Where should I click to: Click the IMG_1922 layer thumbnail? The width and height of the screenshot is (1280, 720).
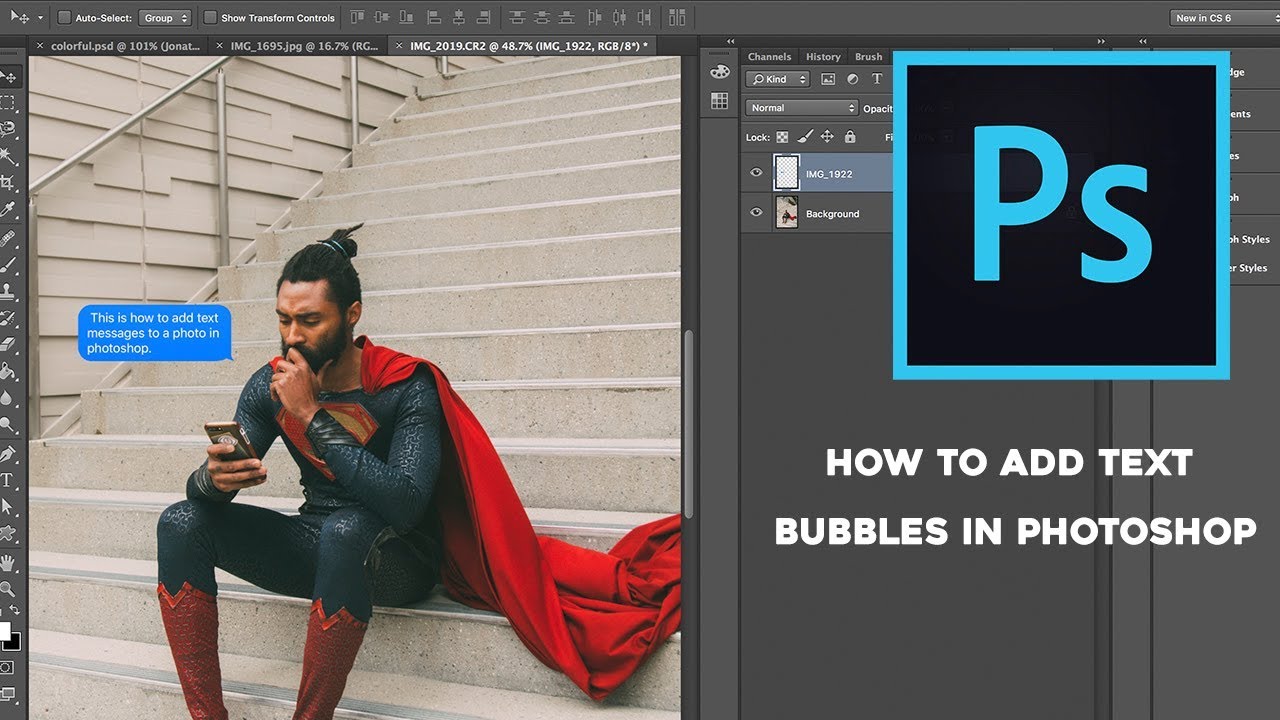(787, 173)
